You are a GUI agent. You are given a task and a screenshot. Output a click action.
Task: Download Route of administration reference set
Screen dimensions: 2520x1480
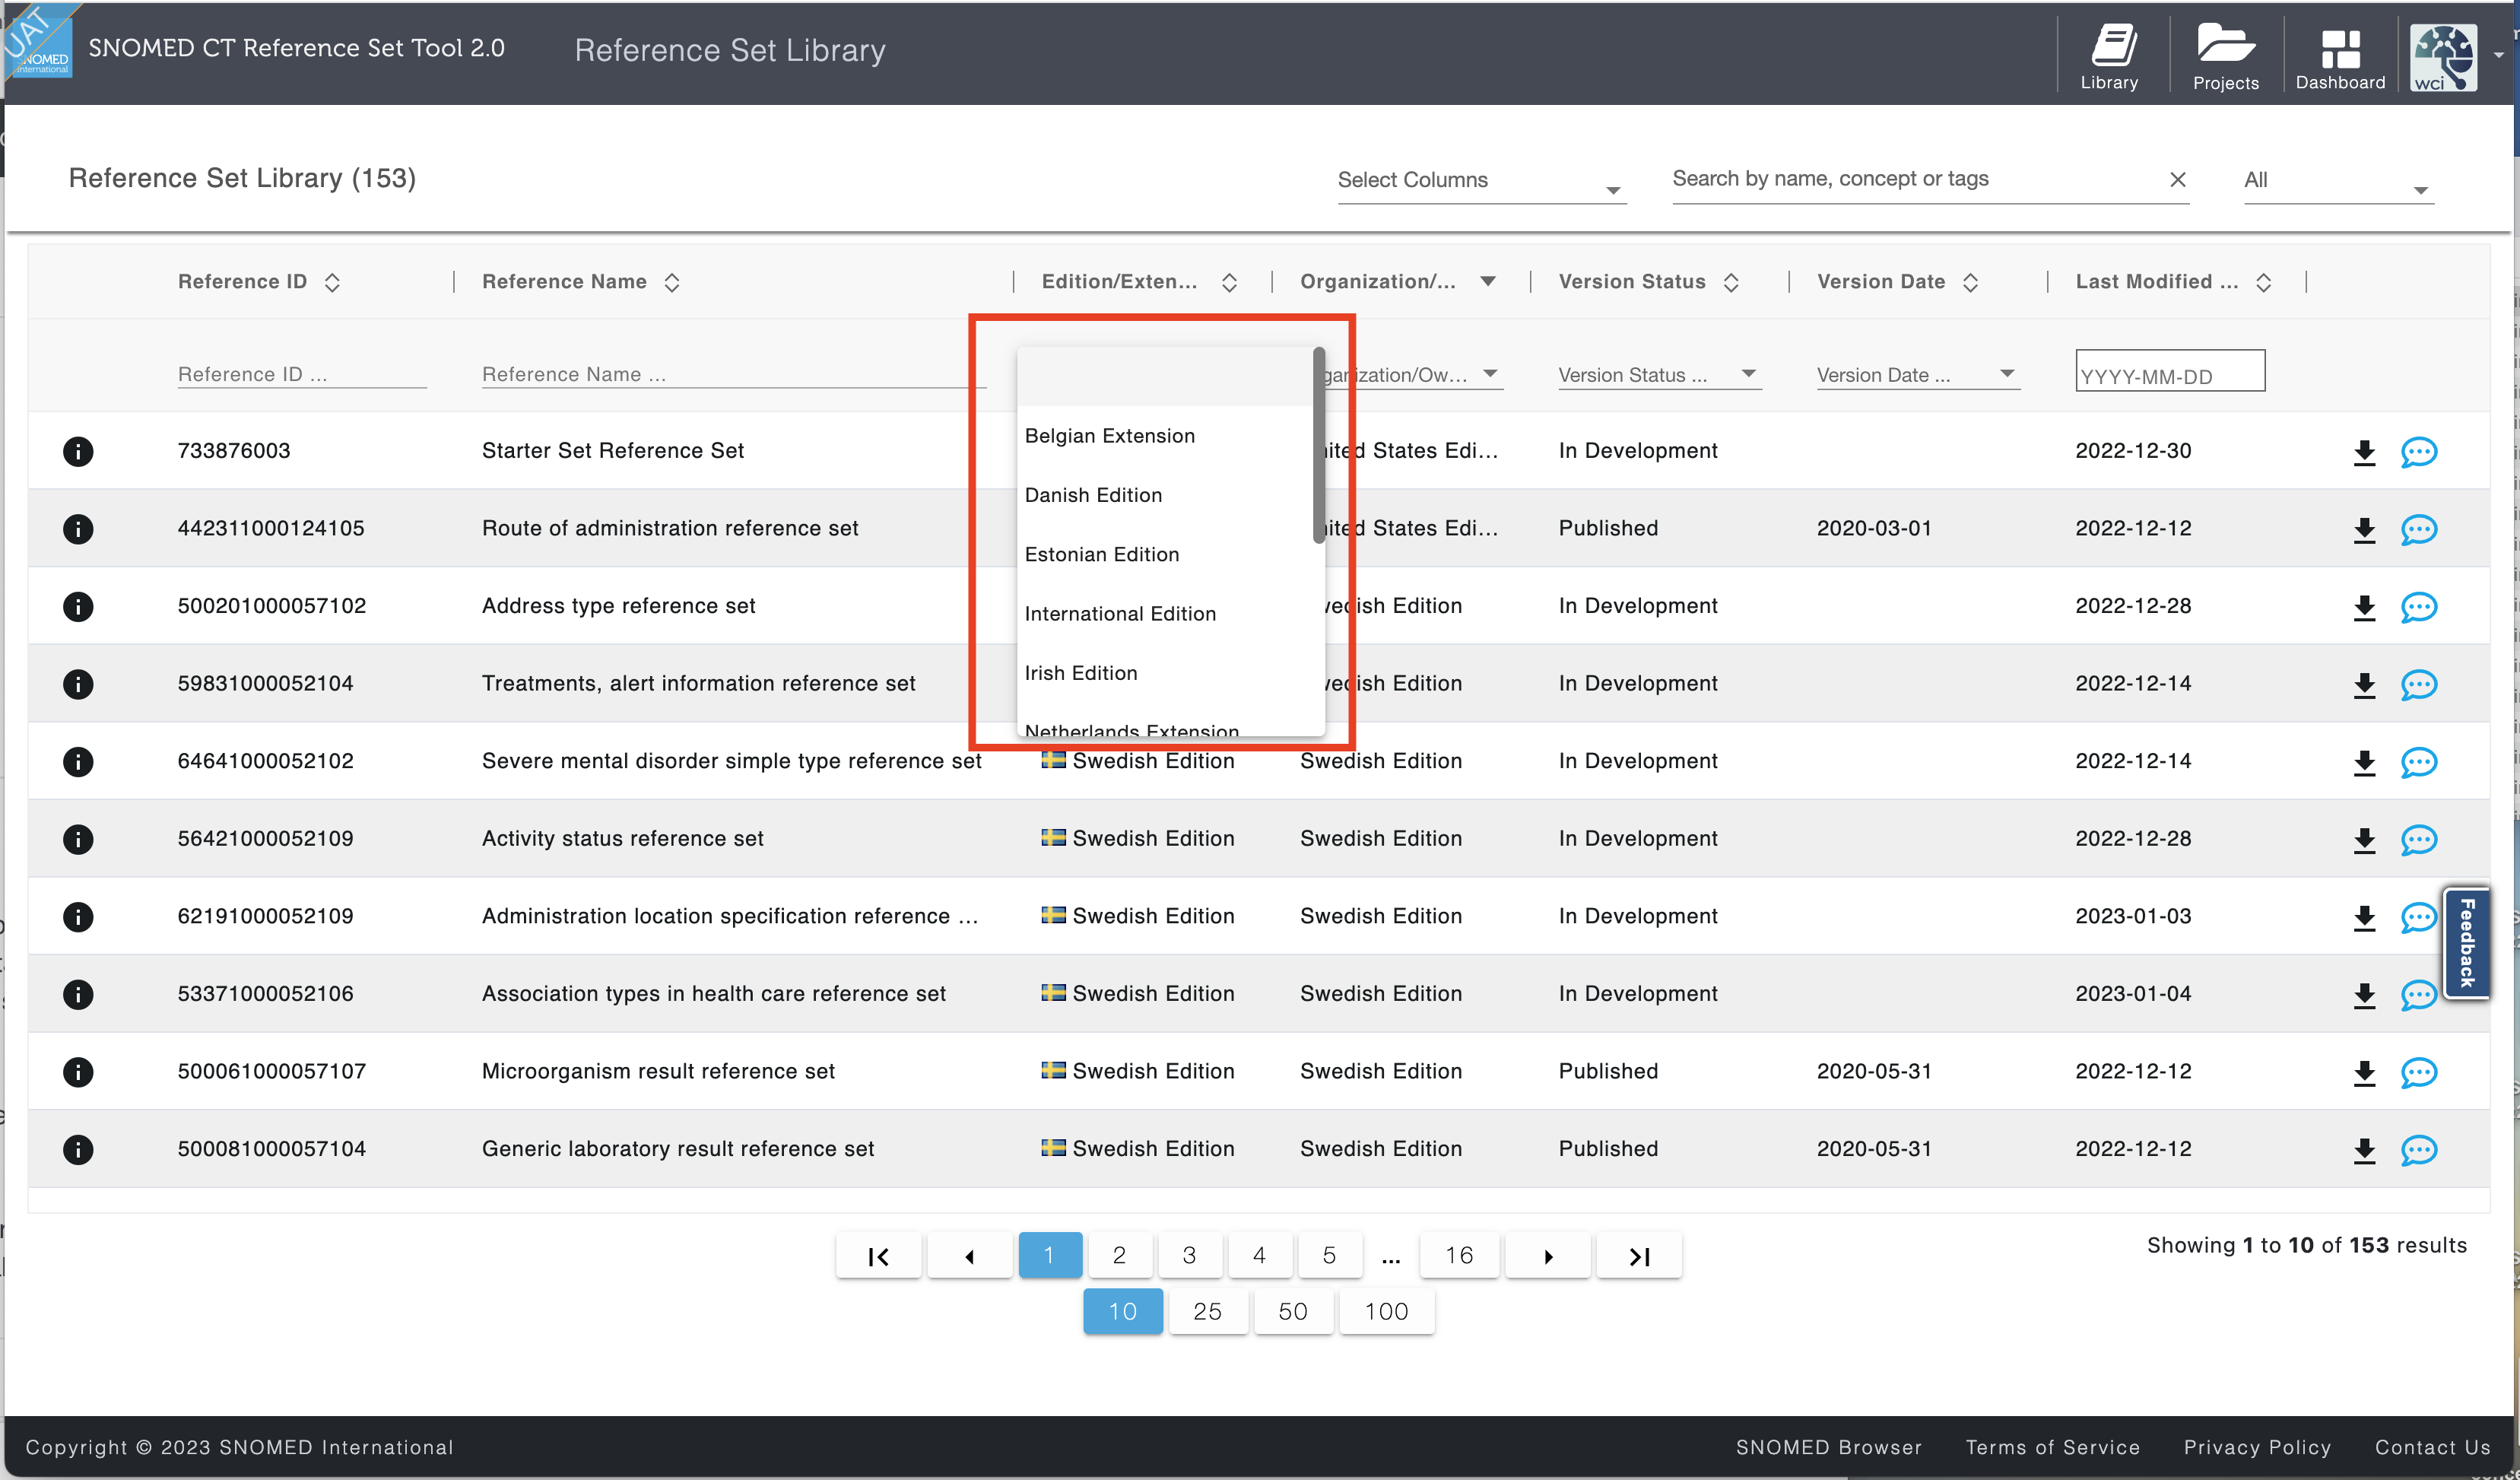(x=2364, y=530)
